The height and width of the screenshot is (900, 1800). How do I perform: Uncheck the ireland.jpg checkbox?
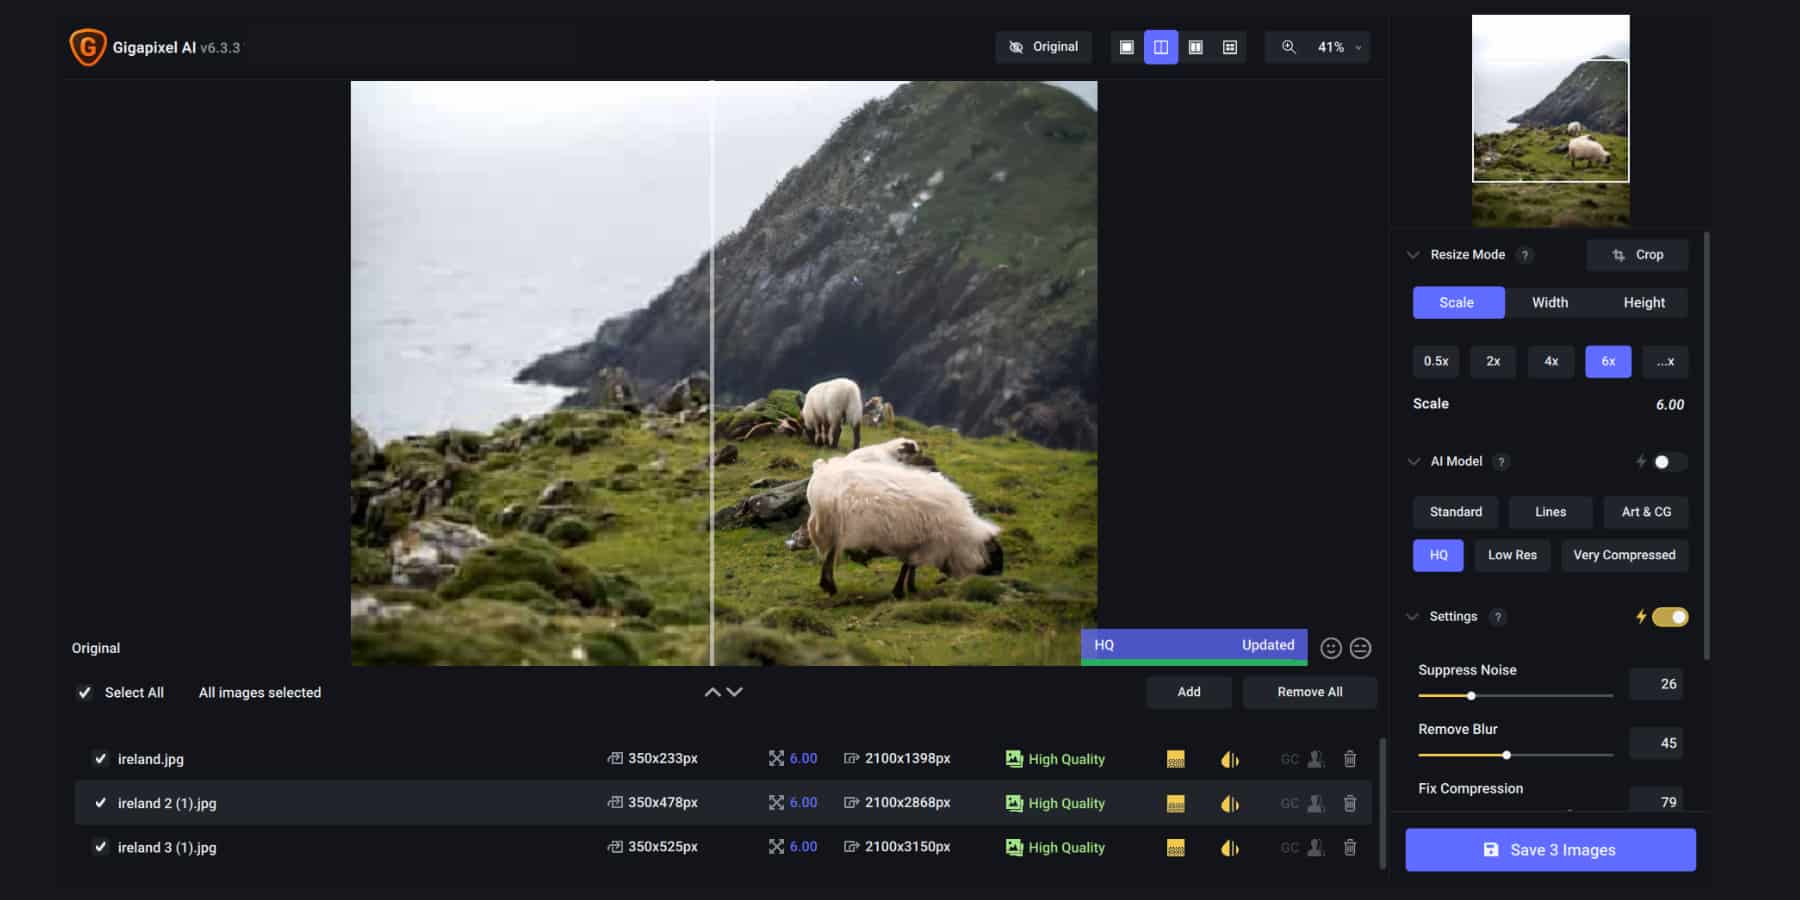(x=100, y=759)
